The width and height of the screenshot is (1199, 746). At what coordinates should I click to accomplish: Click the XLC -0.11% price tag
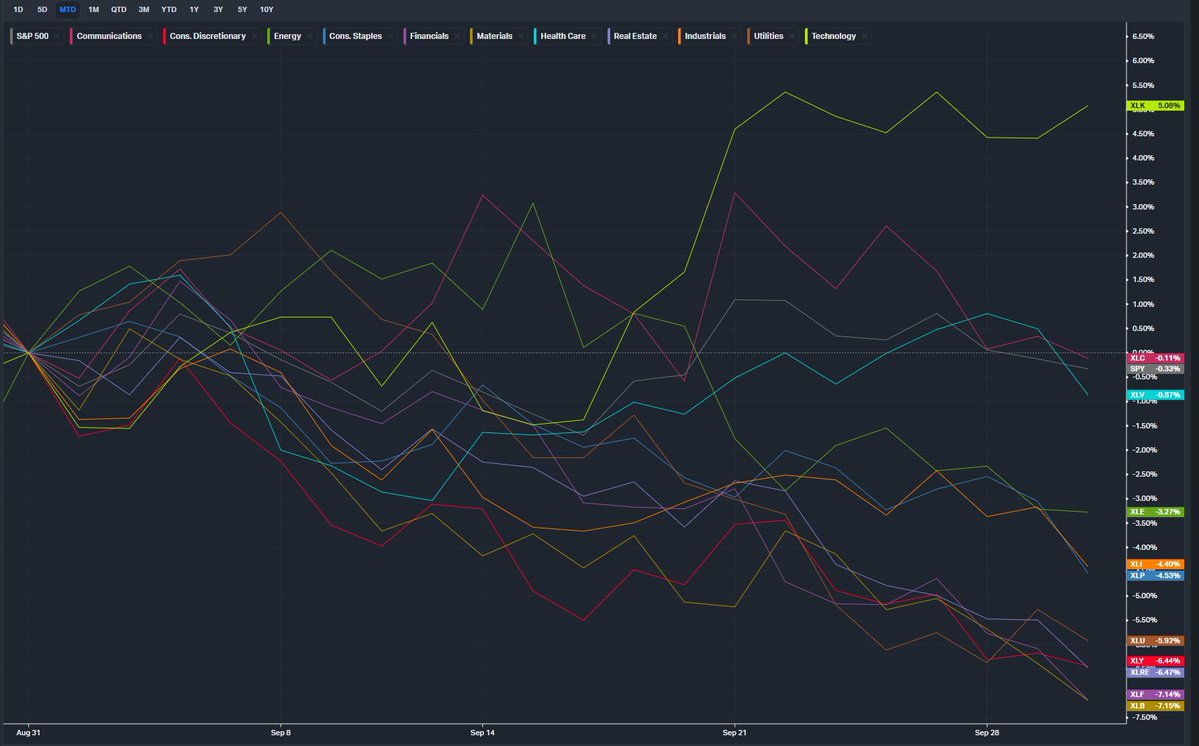(x=1155, y=358)
